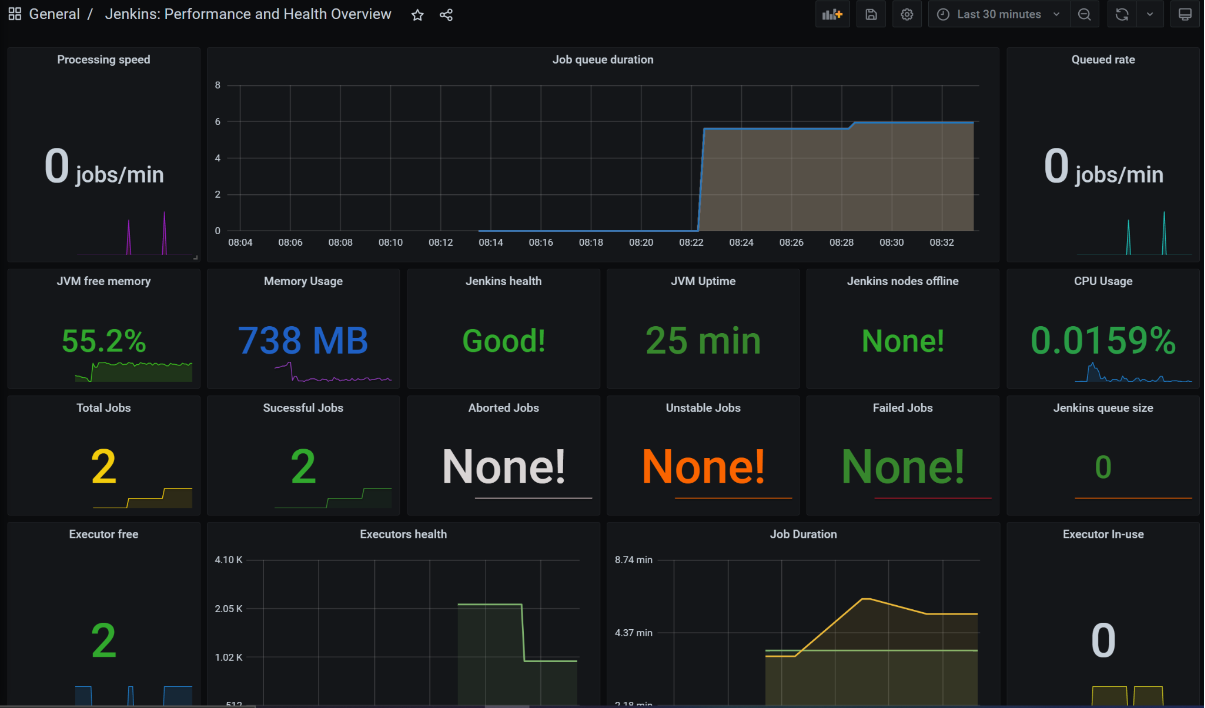Open sharing options via the share icon
This screenshot has height=708, width=1205.
[x=446, y=15]
